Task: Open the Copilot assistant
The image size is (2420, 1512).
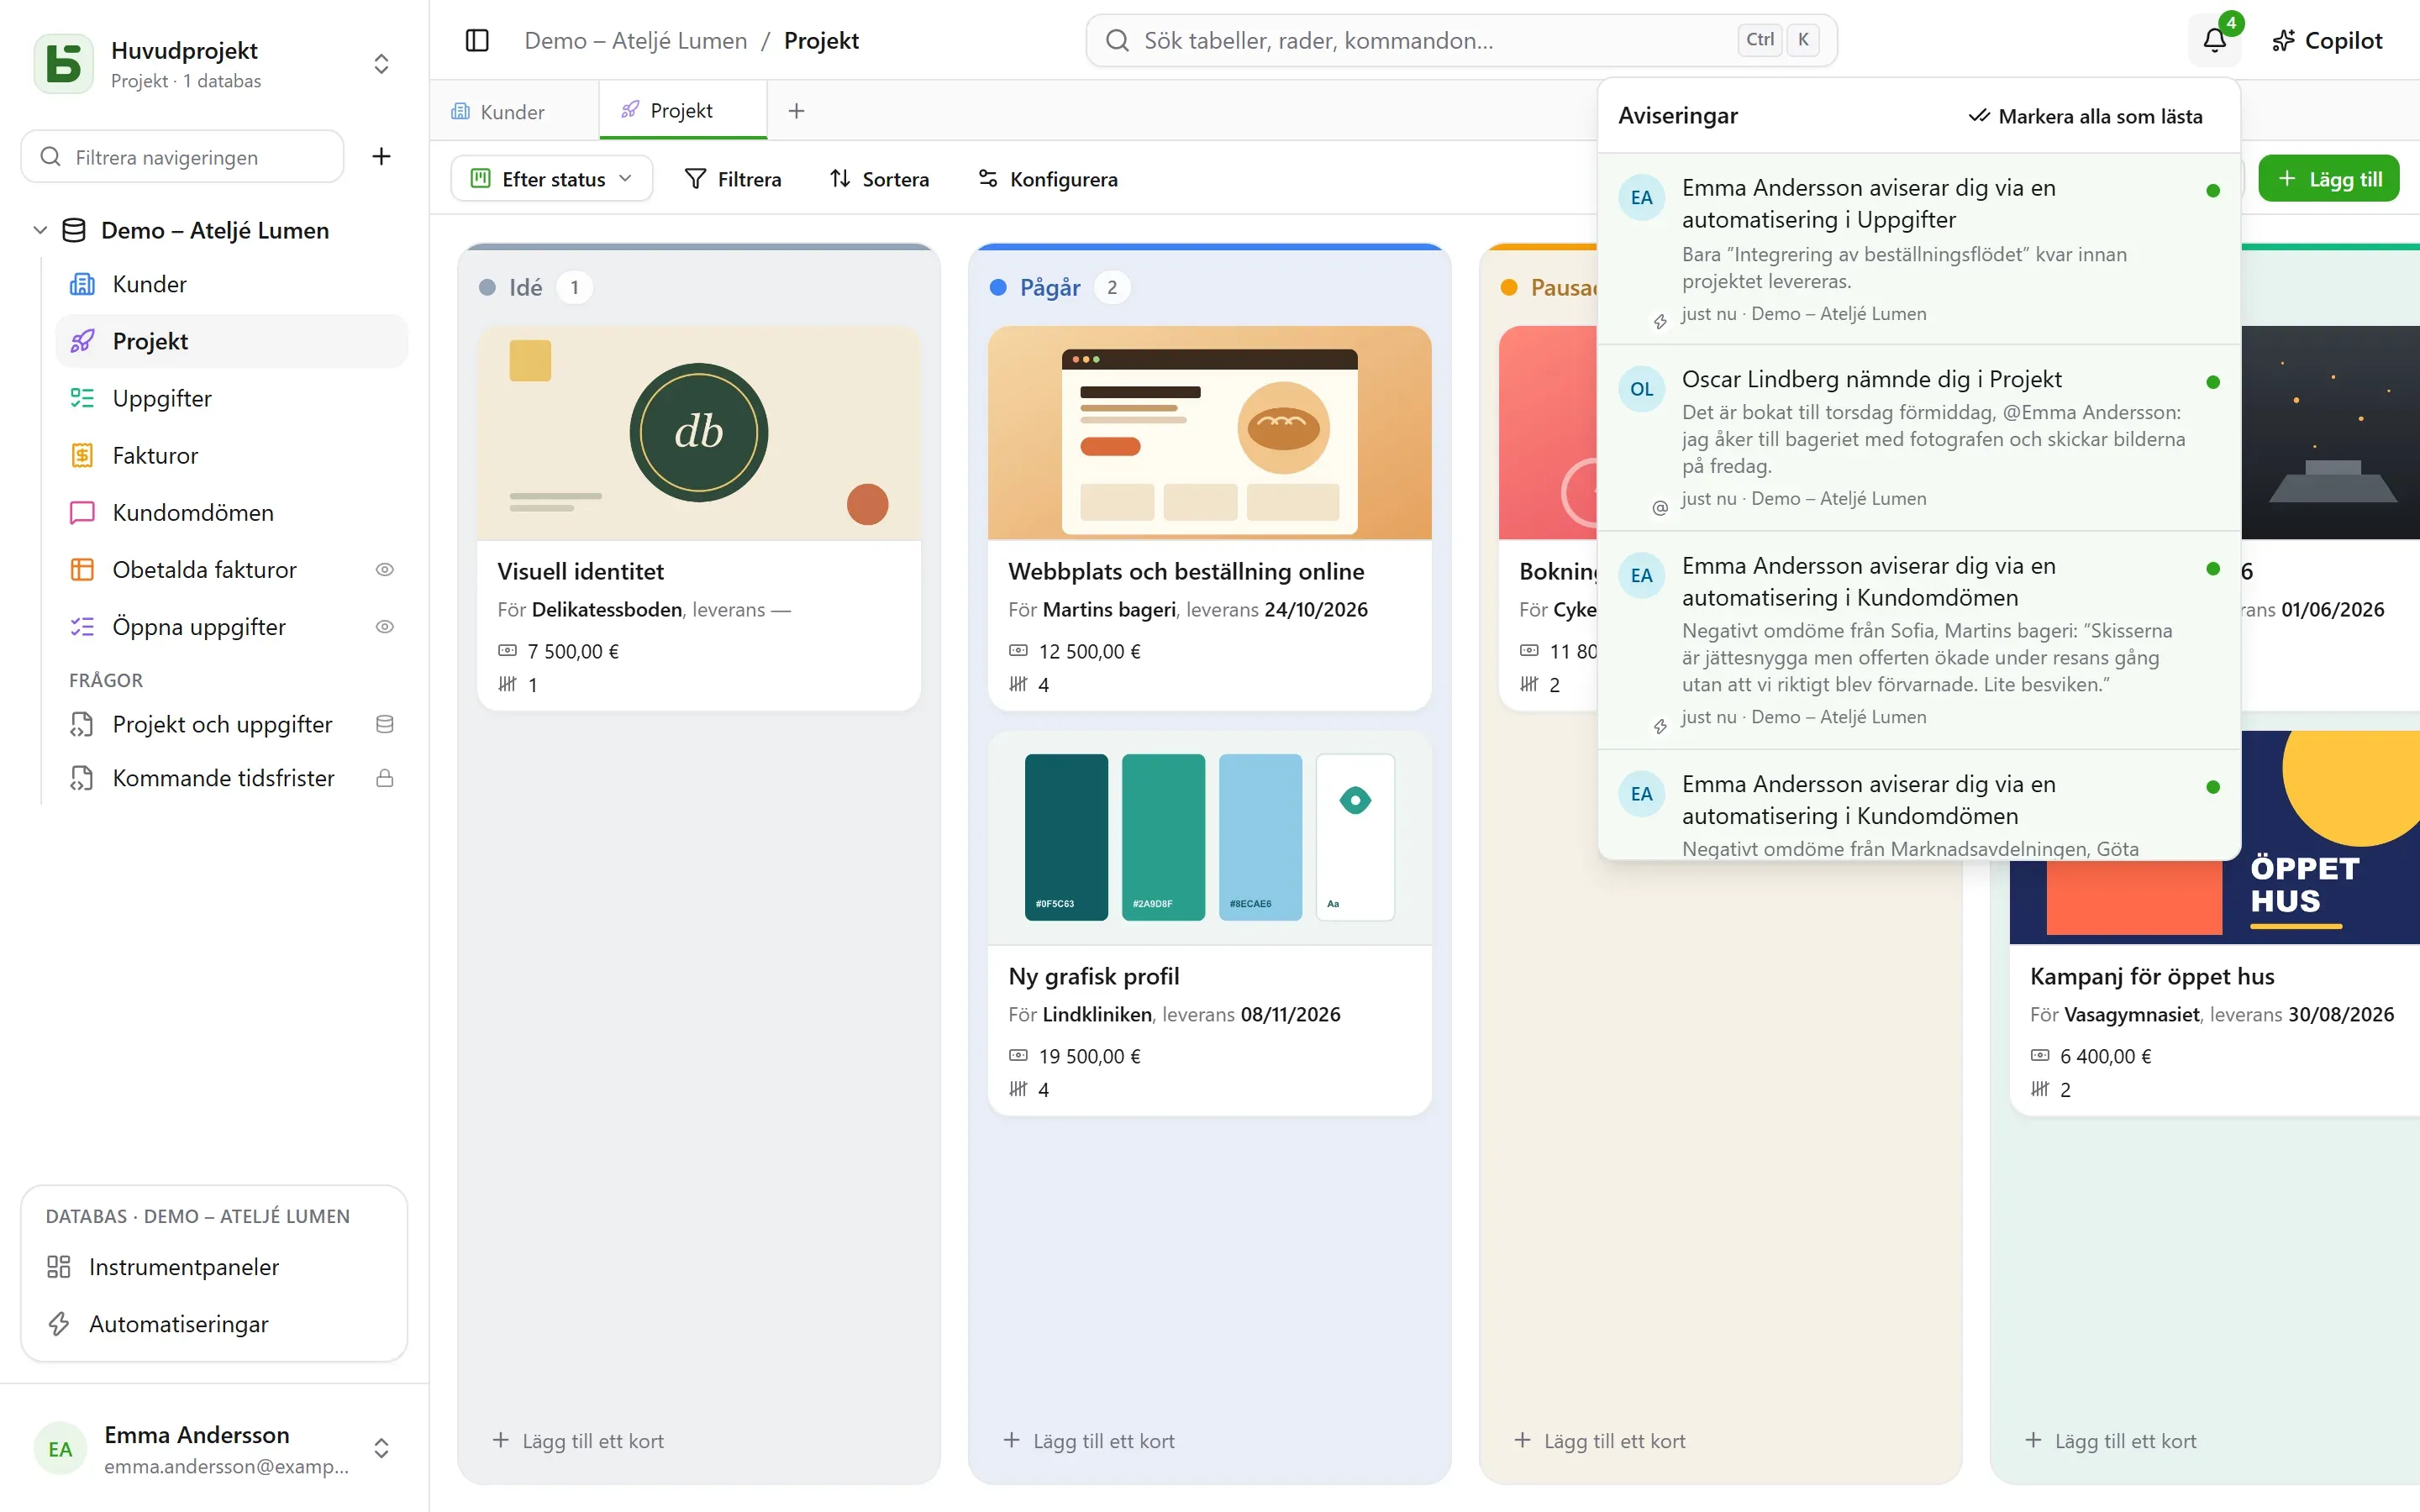Action: click(2328, 40)
